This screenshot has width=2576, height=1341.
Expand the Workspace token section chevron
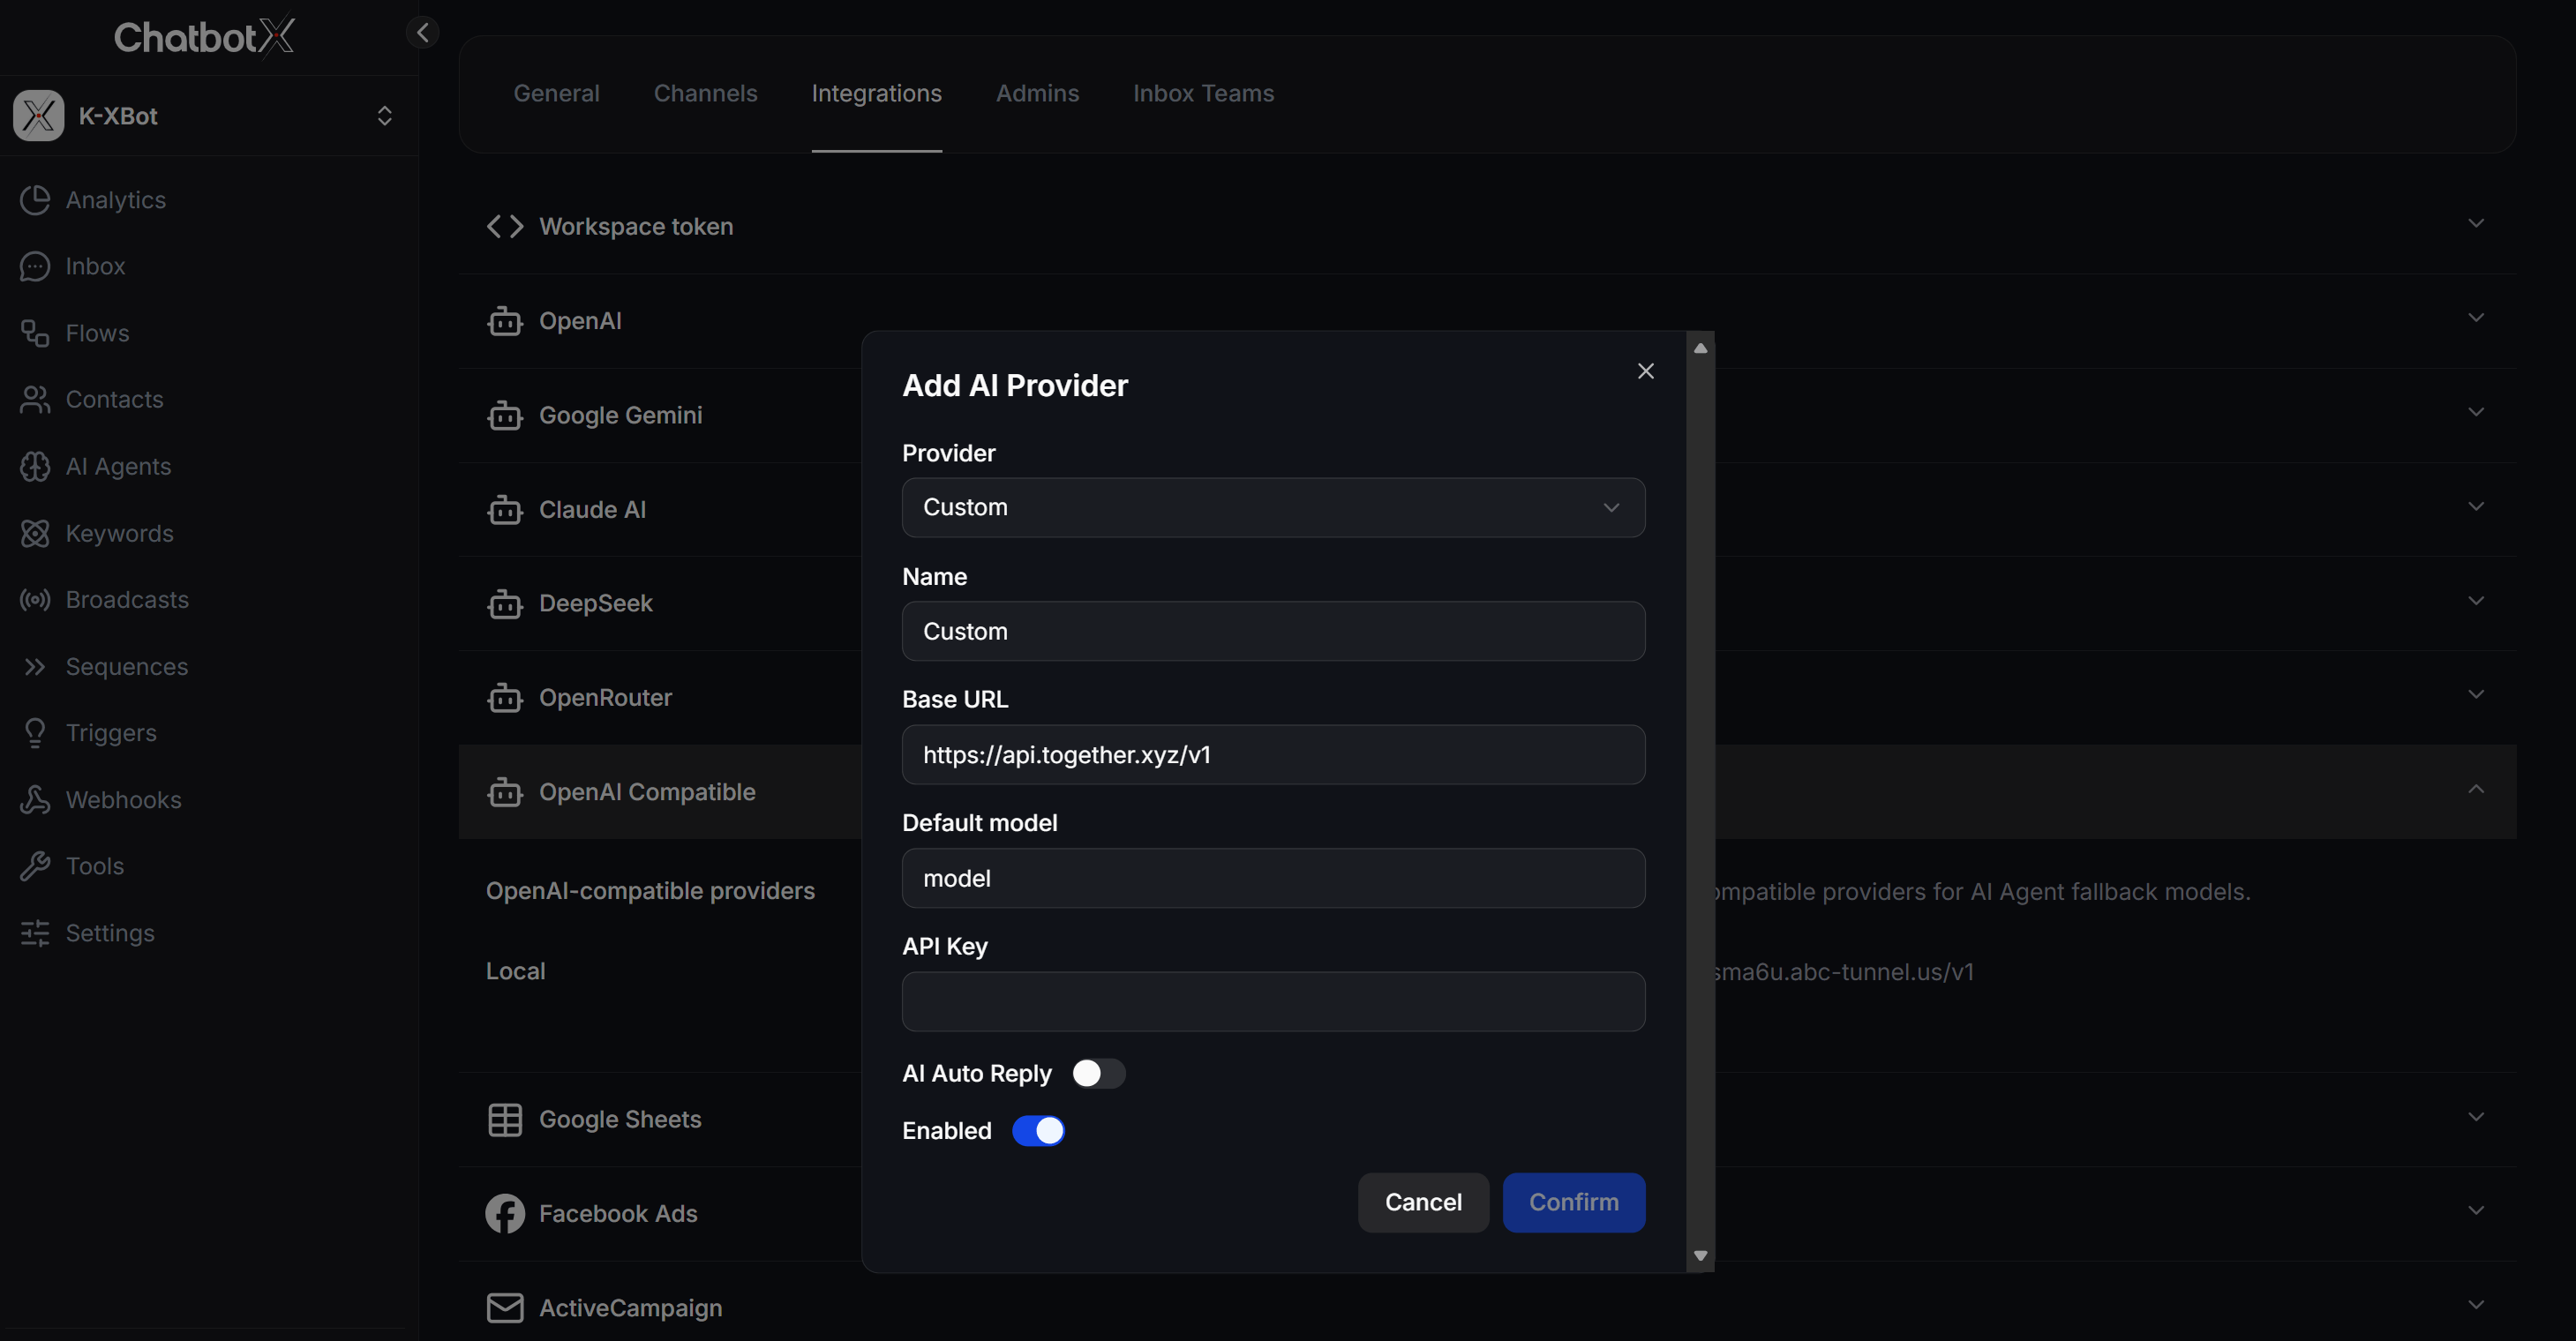(x=2476, y=223)
